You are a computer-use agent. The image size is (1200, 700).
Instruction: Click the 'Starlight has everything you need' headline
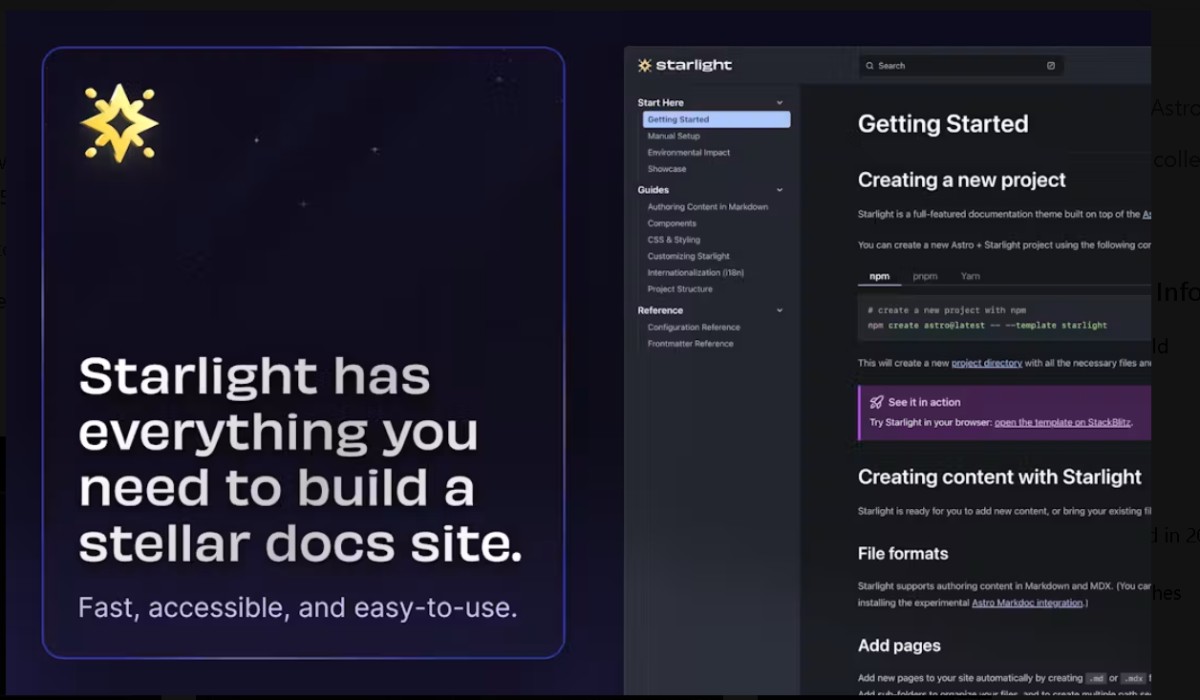300,461
